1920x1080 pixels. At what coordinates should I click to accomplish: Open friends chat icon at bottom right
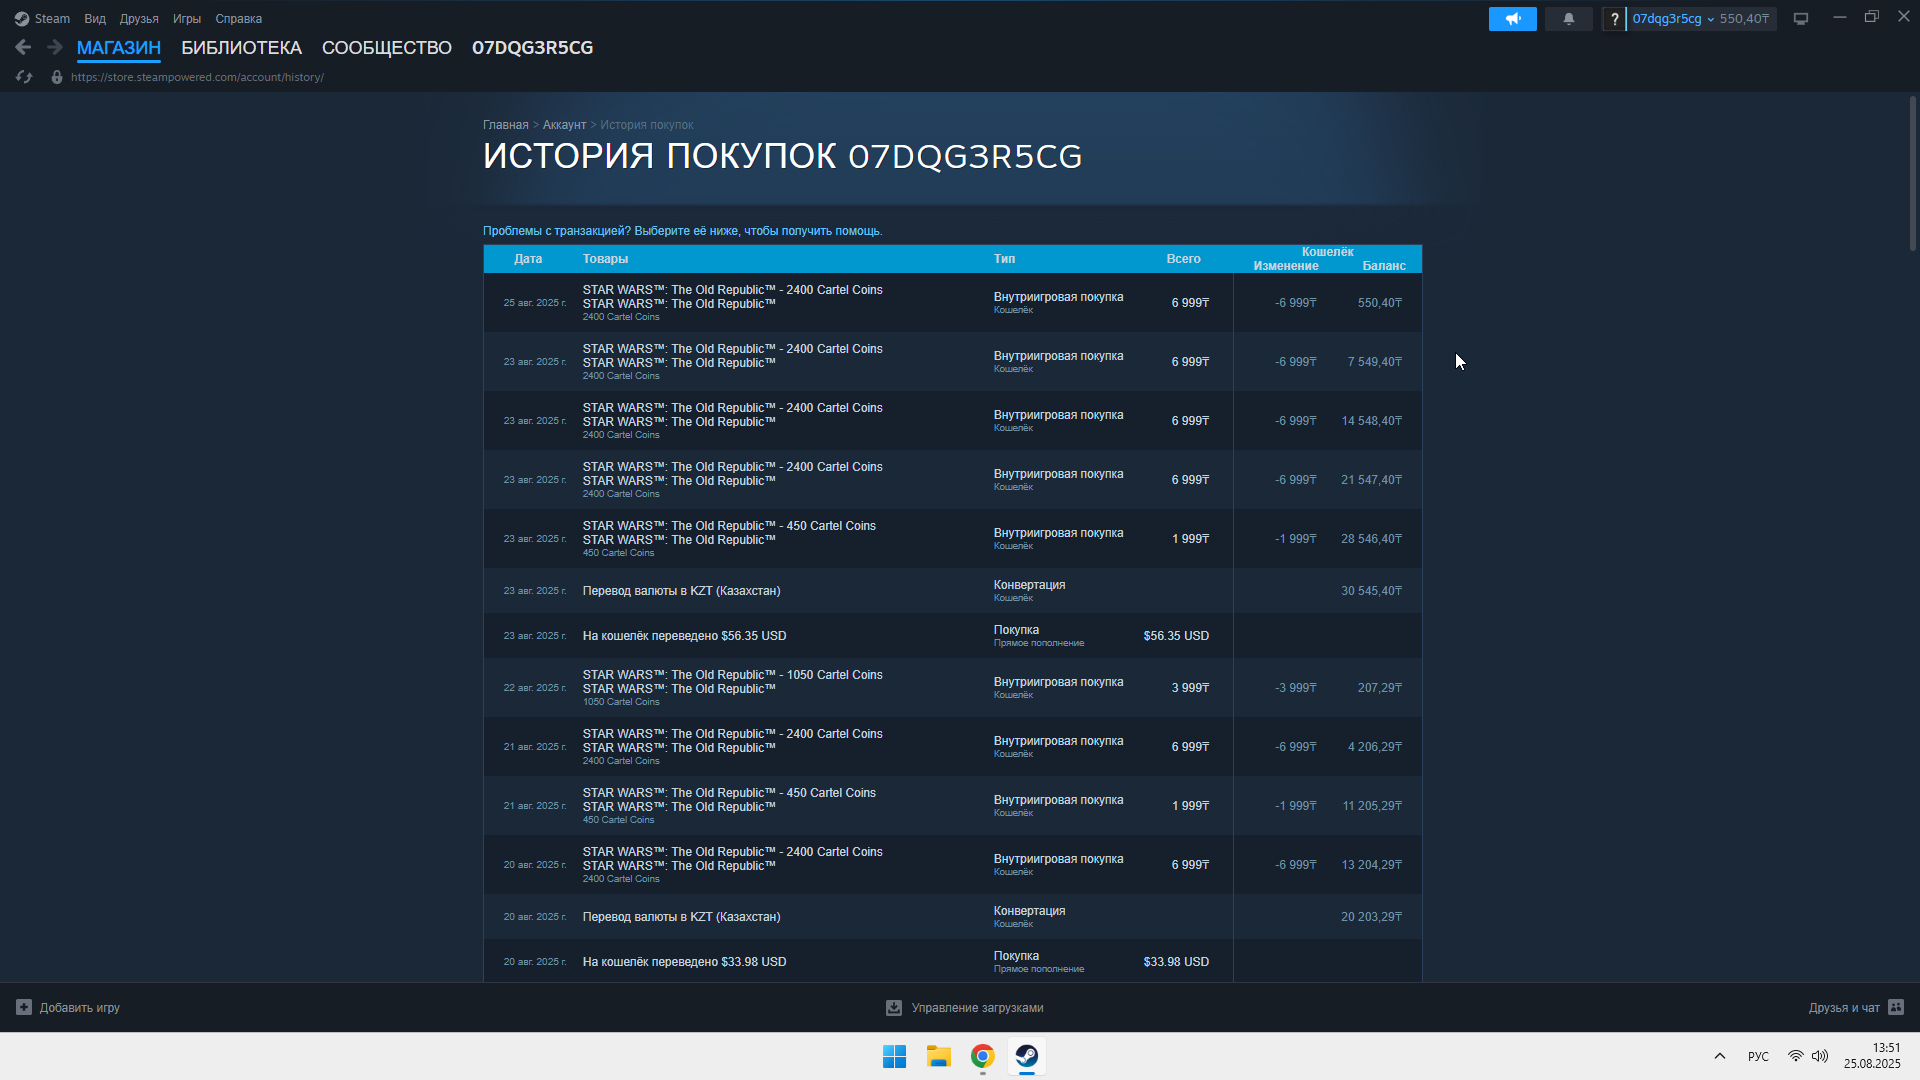1896,1007
